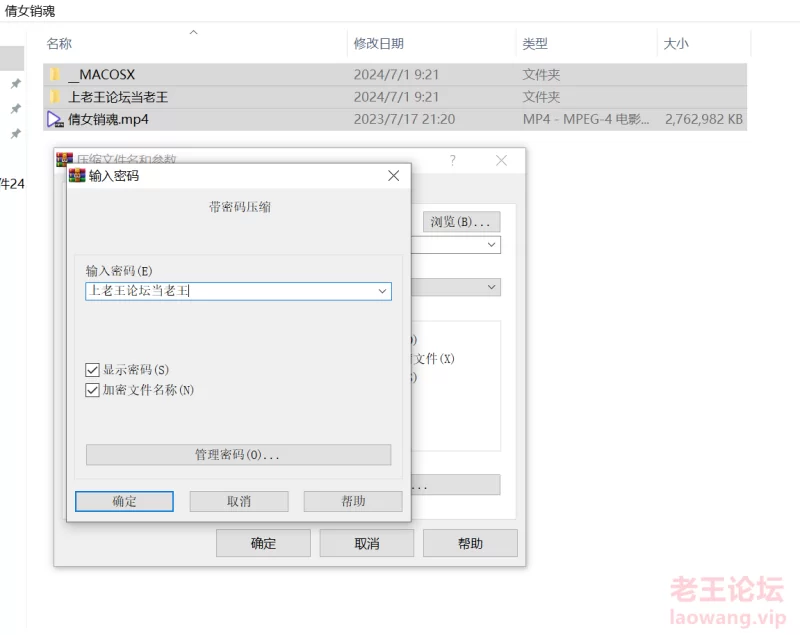Expand the archive name dropdown below 浏览 button
Image resolution: width=800 pixels, height=635 pixels.
[x=491, y=245]
